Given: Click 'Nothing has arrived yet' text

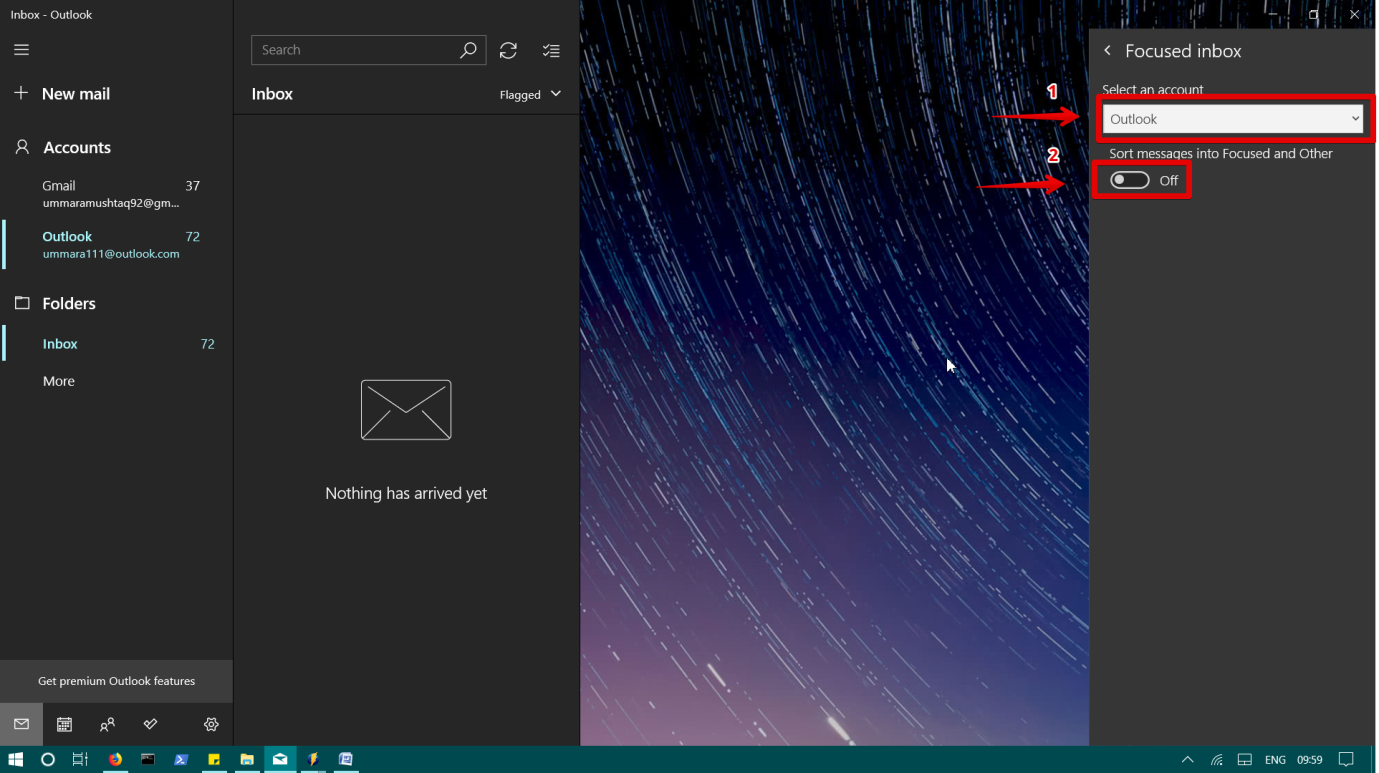Looking at the screenshot, I should coord(406,493).
